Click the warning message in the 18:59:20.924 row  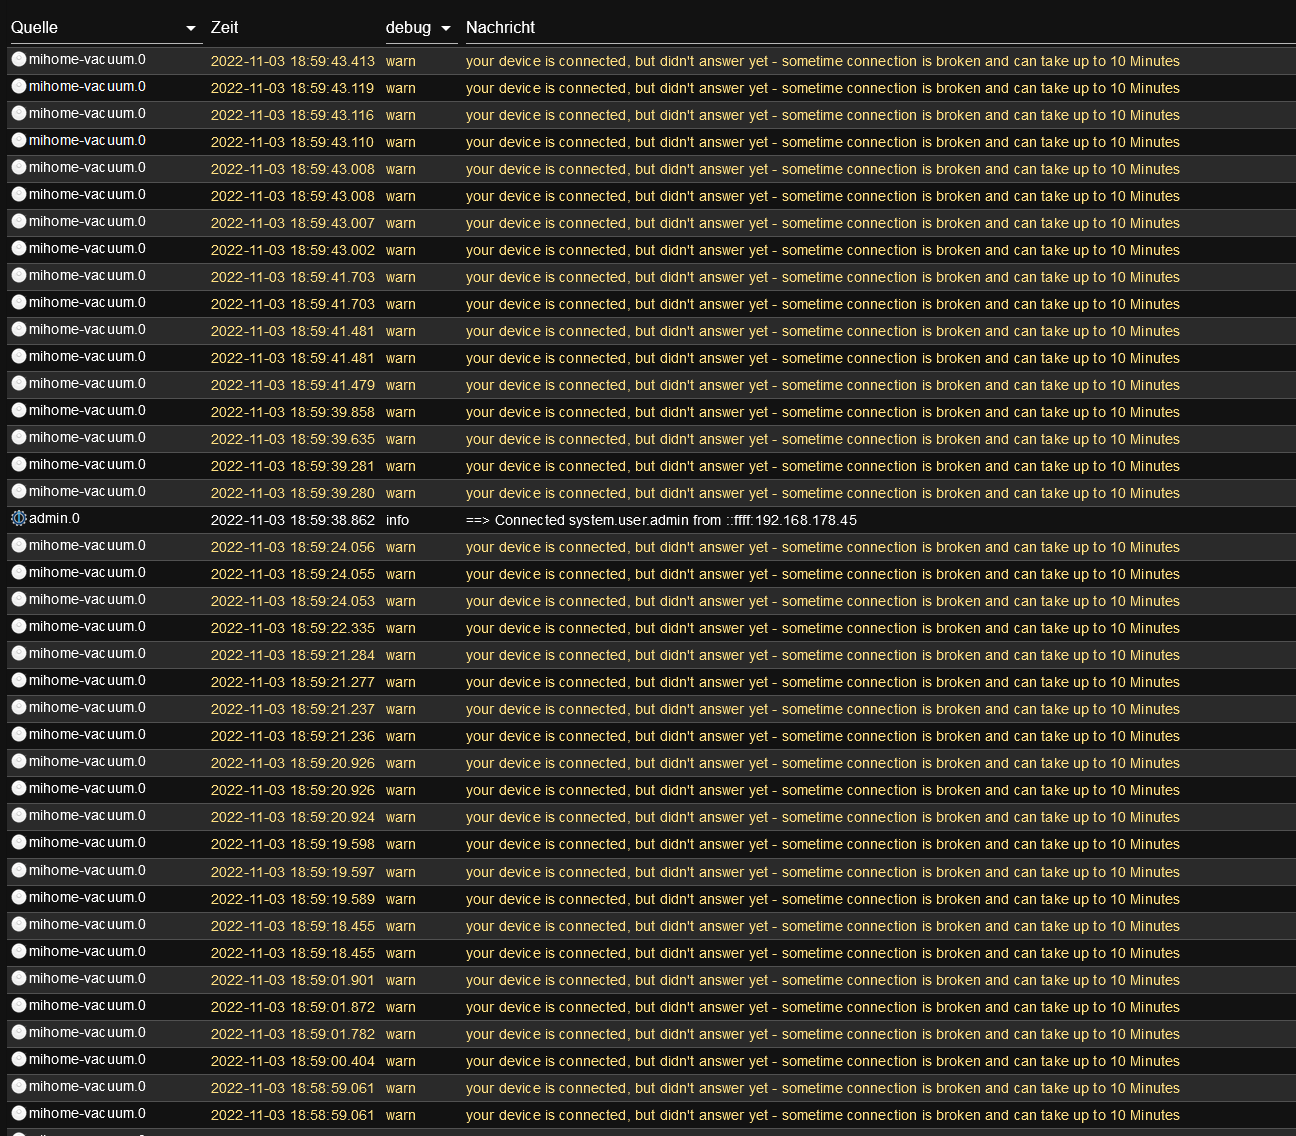tap(823, 817)
